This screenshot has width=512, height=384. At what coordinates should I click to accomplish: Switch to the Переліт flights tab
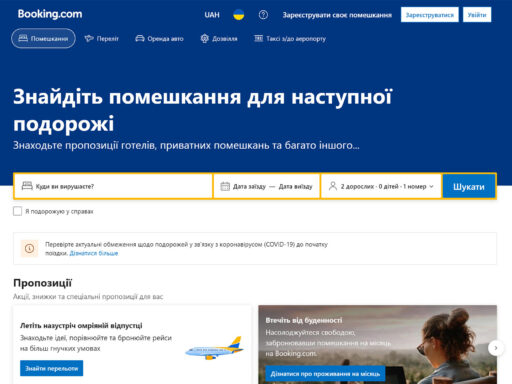(x=102, y=39)
